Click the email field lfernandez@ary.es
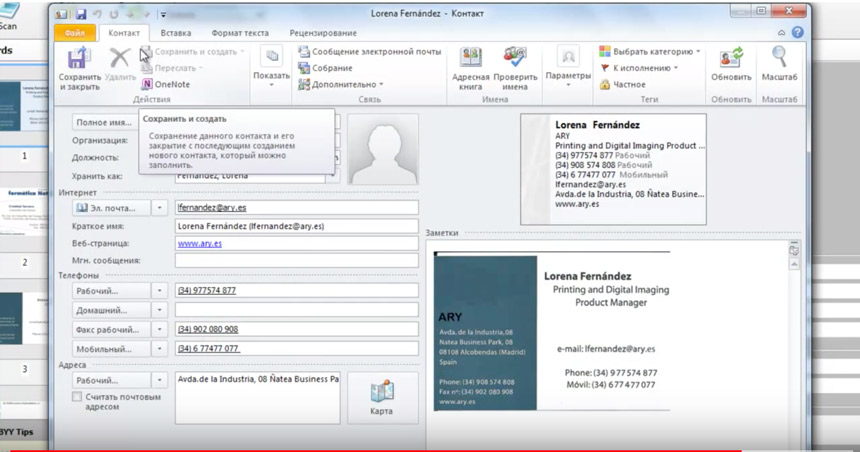Image resolution: width=860 pixels, height=452 pixels. pyautogui.click(x=297, y=207)
